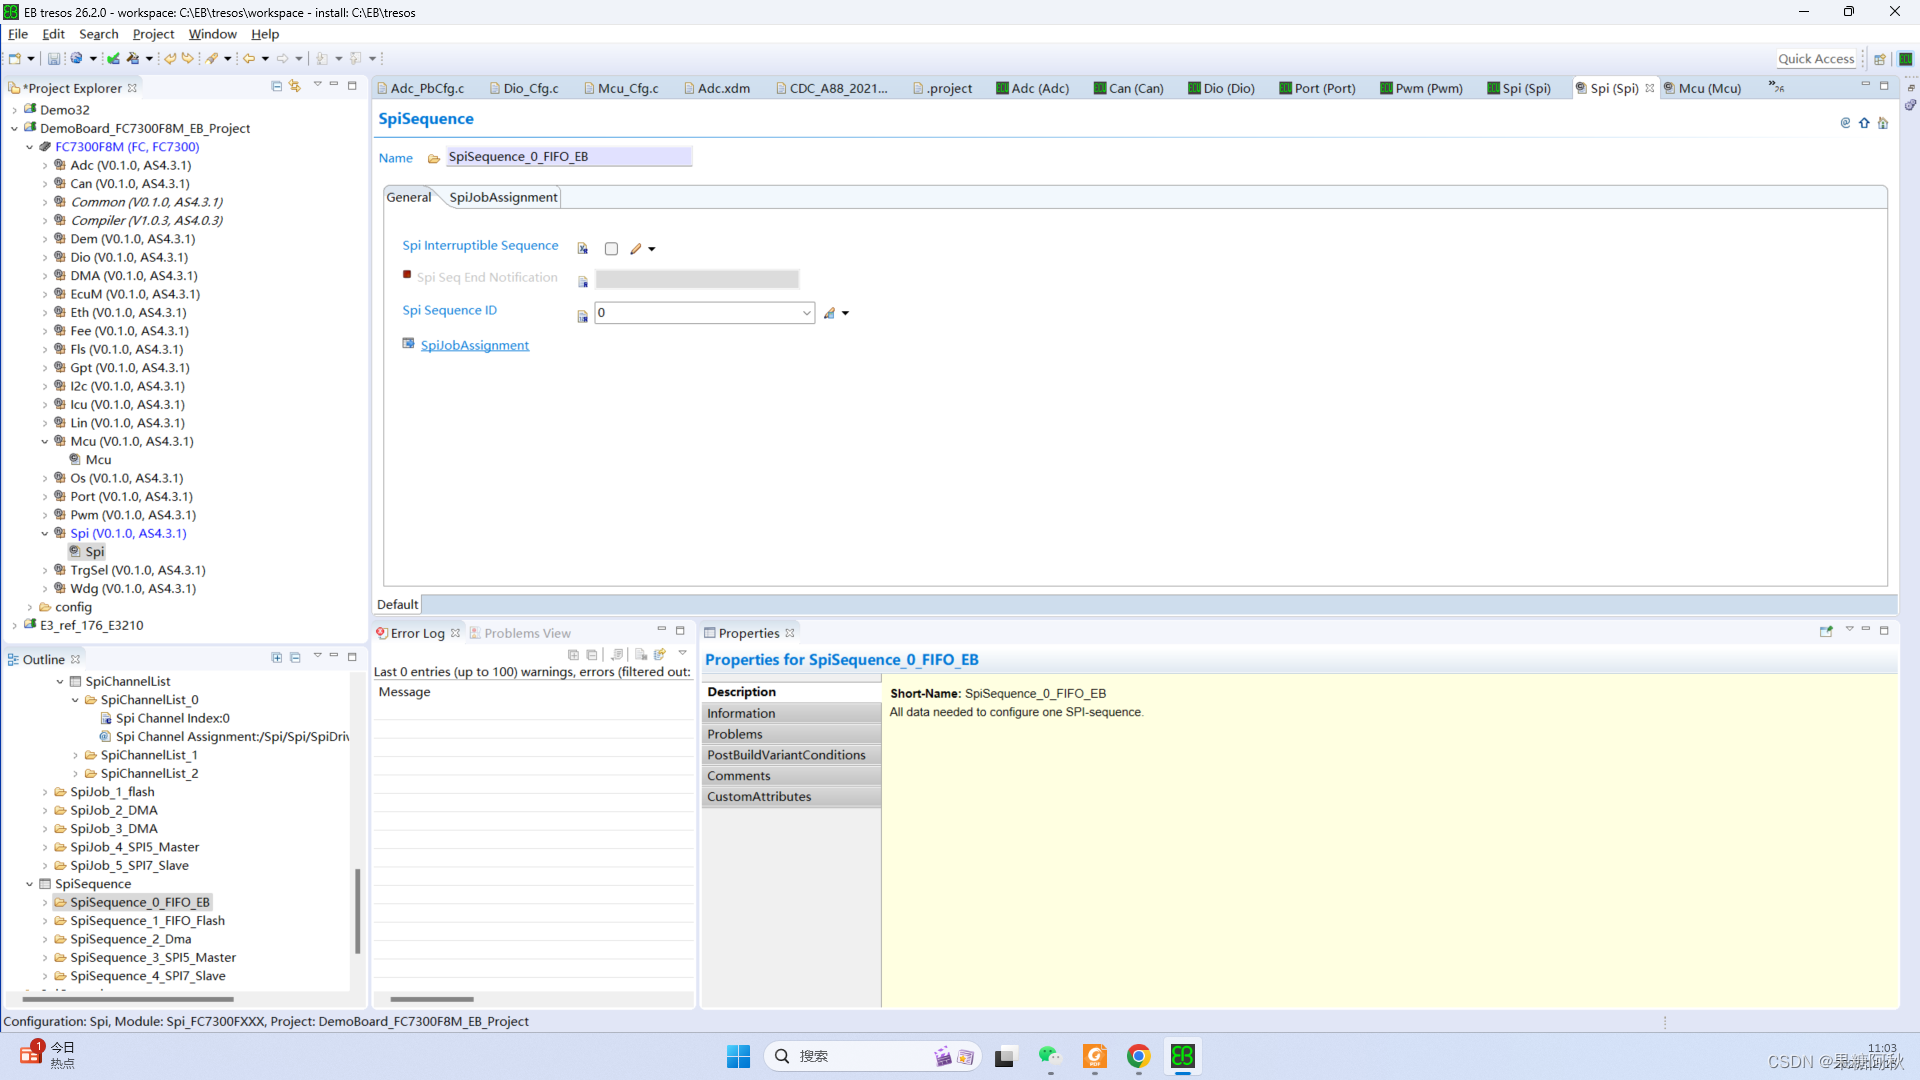
Task: Click the undo arrow toolbar icon
Action: tap(170, 59)
